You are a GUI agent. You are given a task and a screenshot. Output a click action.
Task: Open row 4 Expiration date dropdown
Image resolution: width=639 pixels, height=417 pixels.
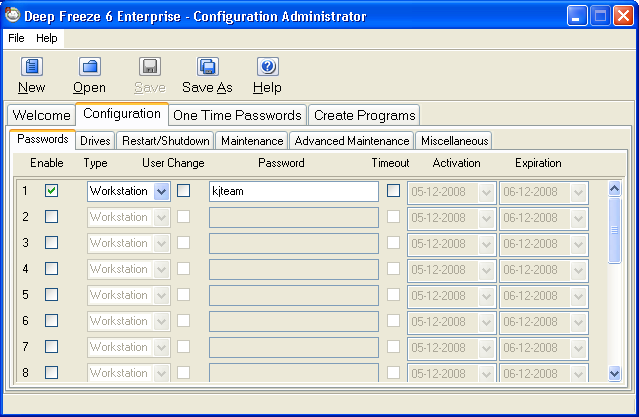click(578, 270)
